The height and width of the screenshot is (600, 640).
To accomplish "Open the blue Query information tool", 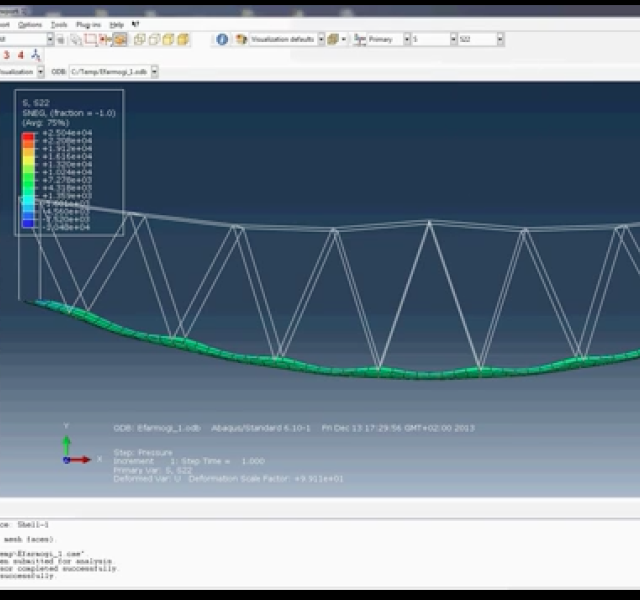I will (222, 39).
